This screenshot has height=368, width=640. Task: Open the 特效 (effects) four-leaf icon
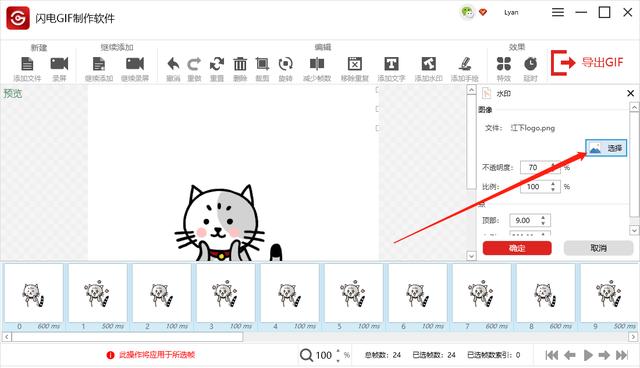click(x=504, y=64)
